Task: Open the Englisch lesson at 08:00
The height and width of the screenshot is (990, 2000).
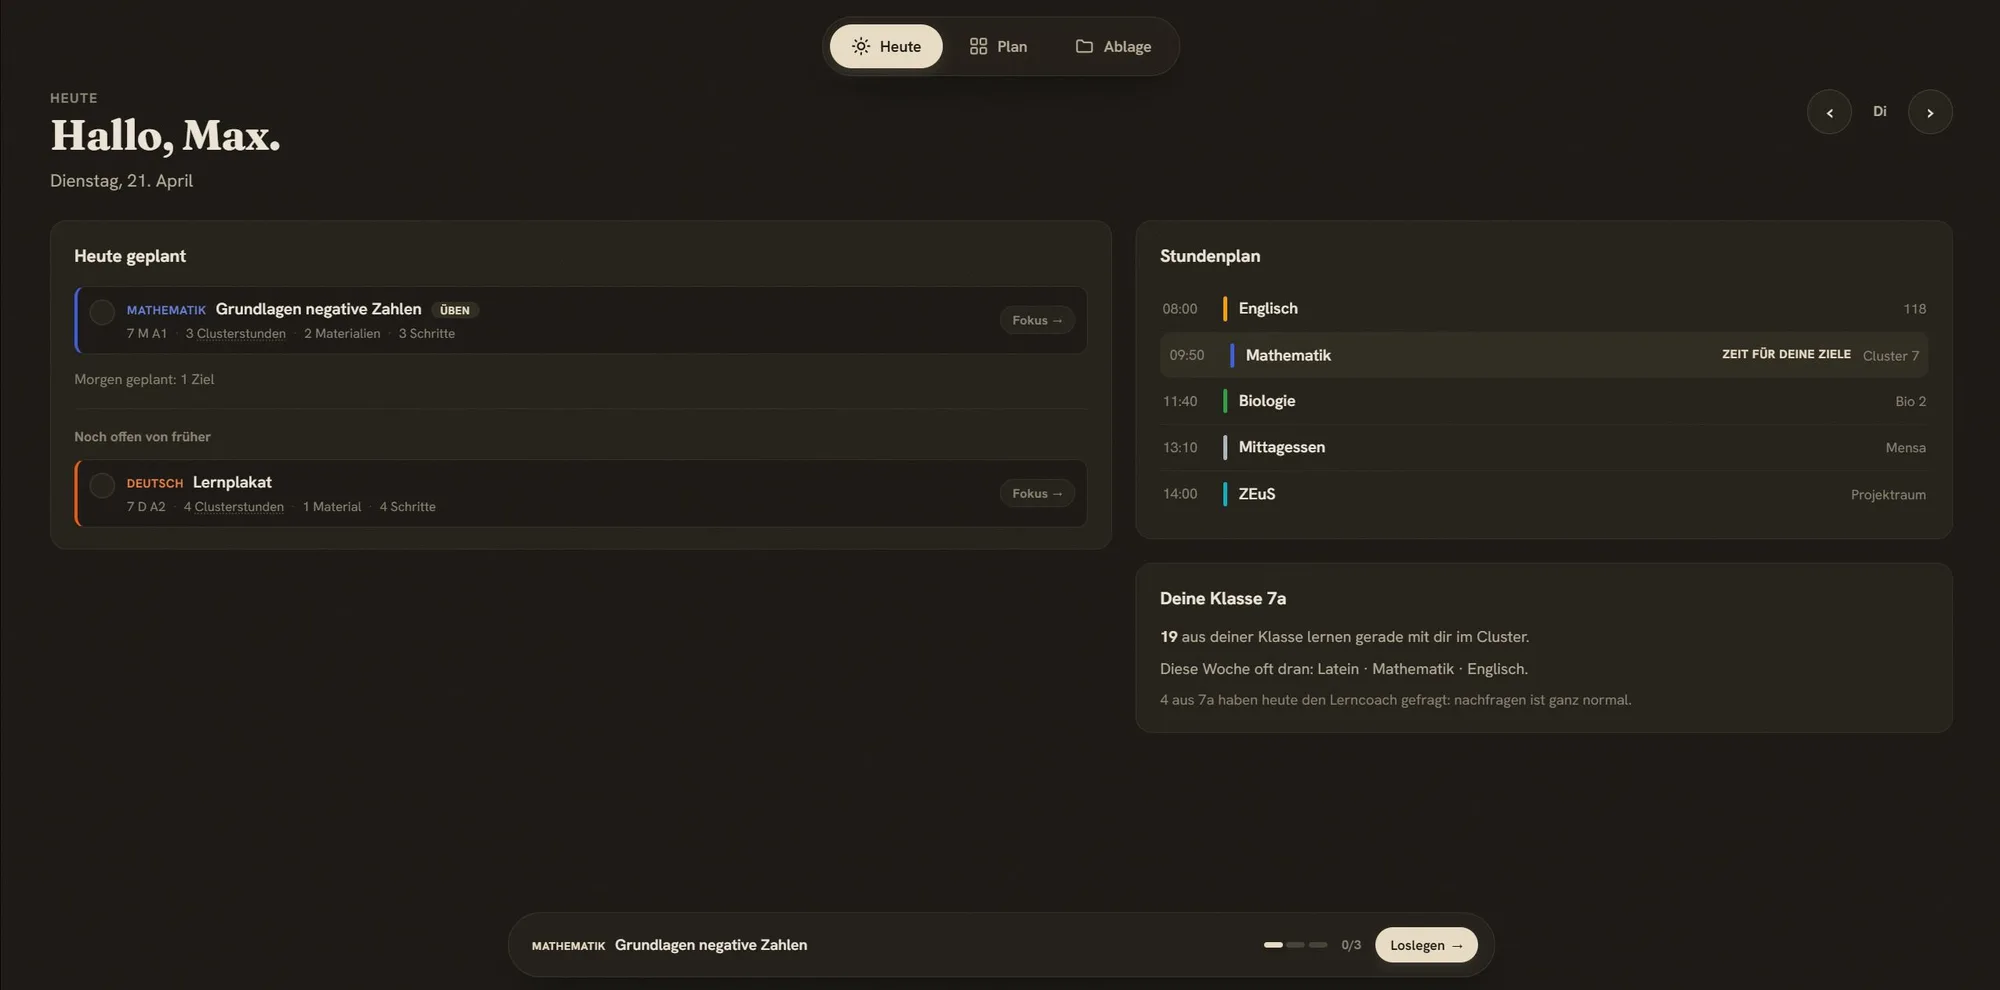Action: point(1544,309)
